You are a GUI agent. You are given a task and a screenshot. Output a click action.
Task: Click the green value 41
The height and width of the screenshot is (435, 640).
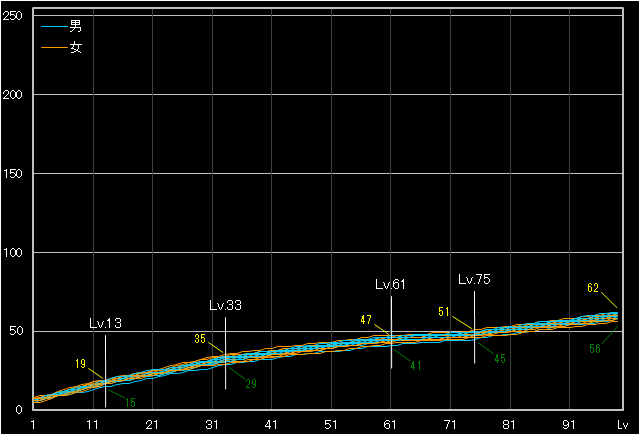point(416,366)
